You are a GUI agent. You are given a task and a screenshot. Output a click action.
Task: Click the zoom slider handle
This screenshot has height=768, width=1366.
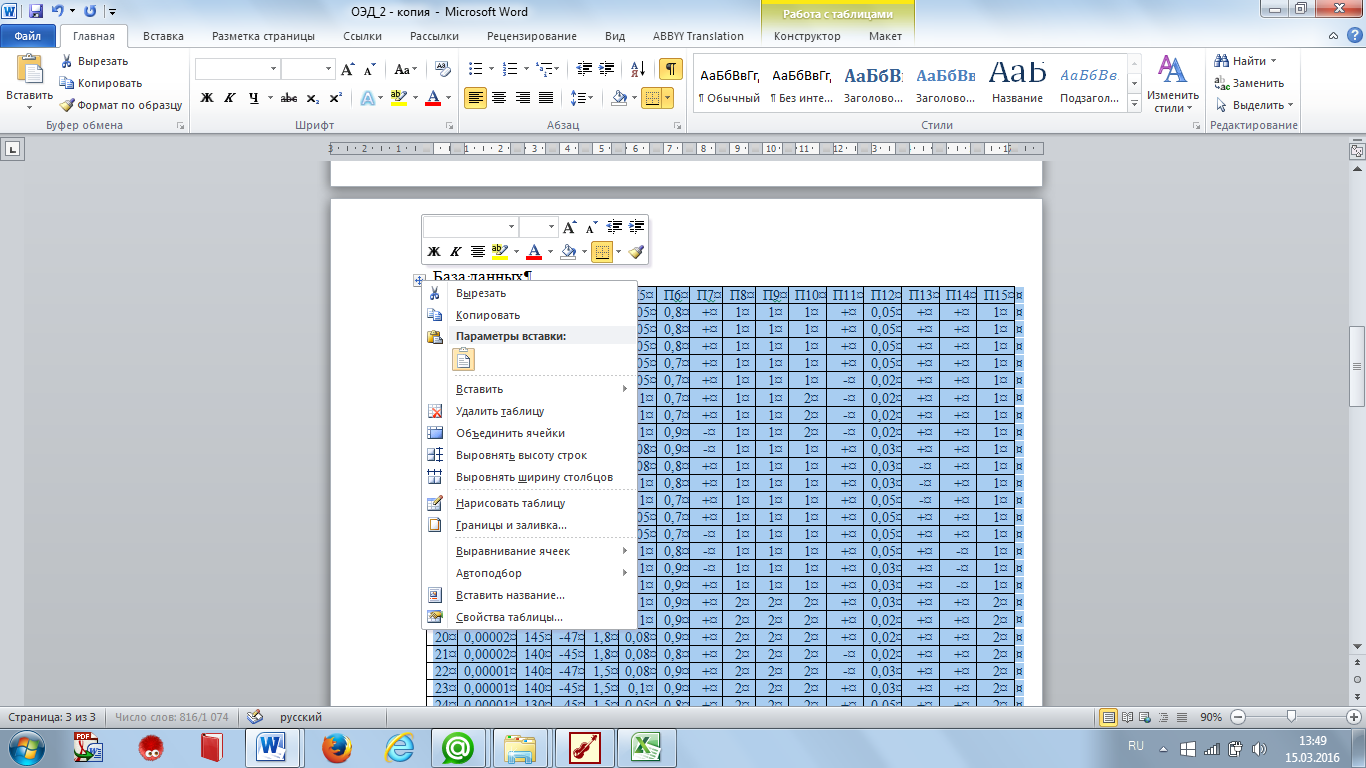pyautogui.click(x=1292, y=717)
